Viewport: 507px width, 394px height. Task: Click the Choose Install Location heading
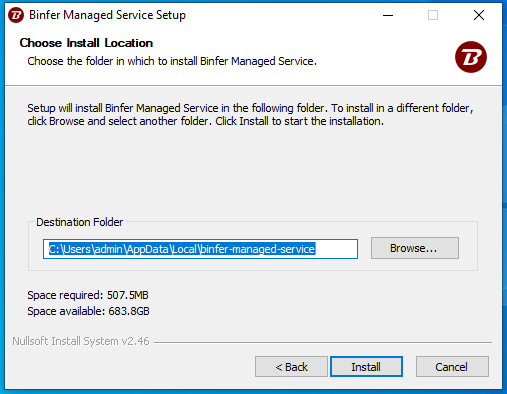[x=86, y=43]
